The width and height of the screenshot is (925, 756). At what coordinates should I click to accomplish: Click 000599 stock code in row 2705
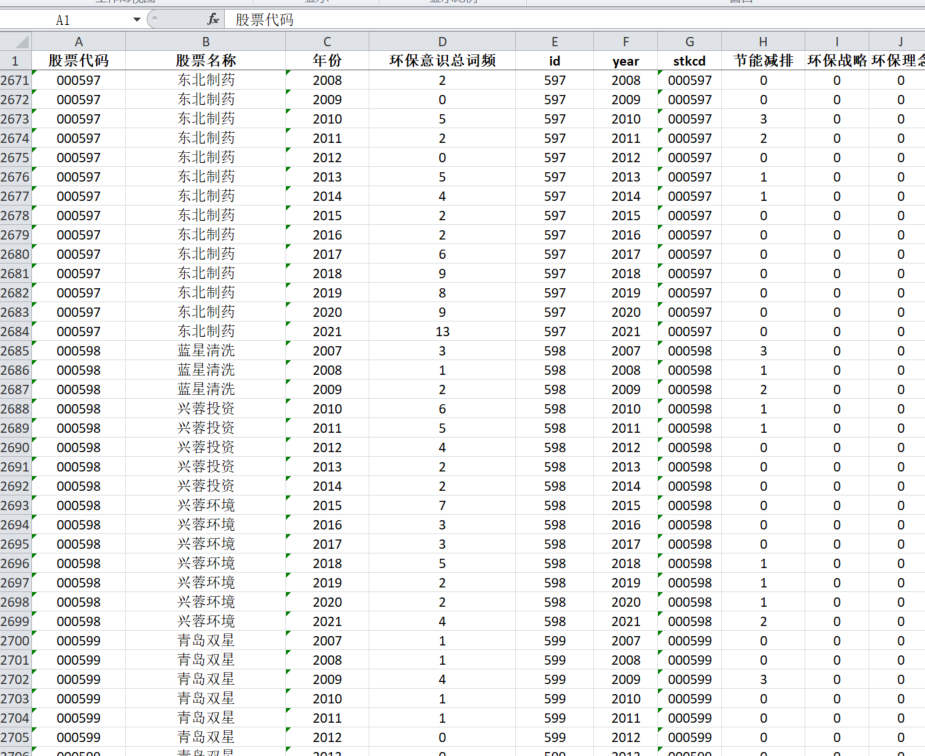[x=78, y=737]
